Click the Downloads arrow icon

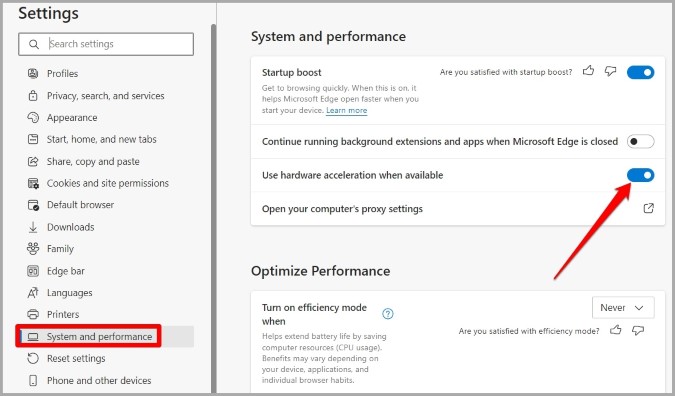tap(33, 227)
